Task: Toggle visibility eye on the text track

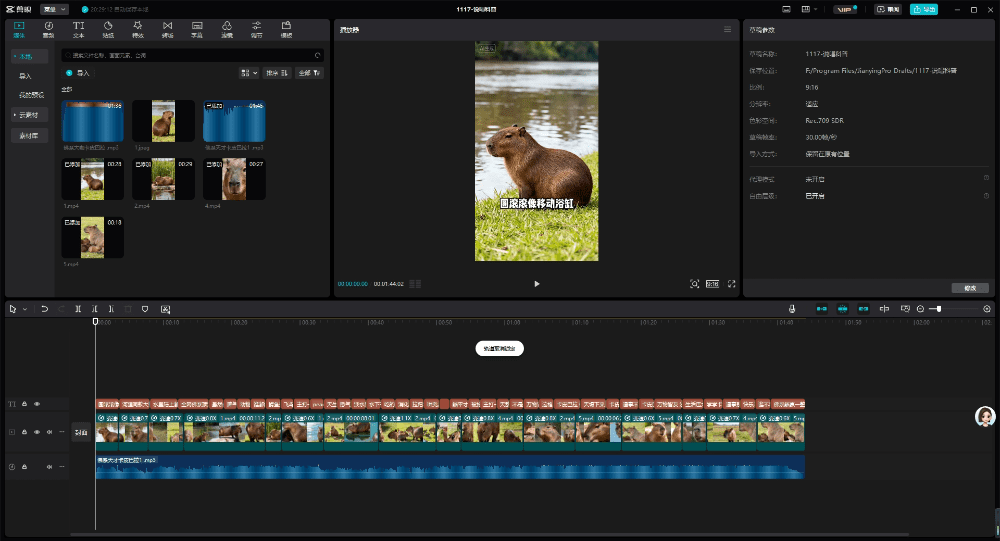Action: click(x=37, y=404)
